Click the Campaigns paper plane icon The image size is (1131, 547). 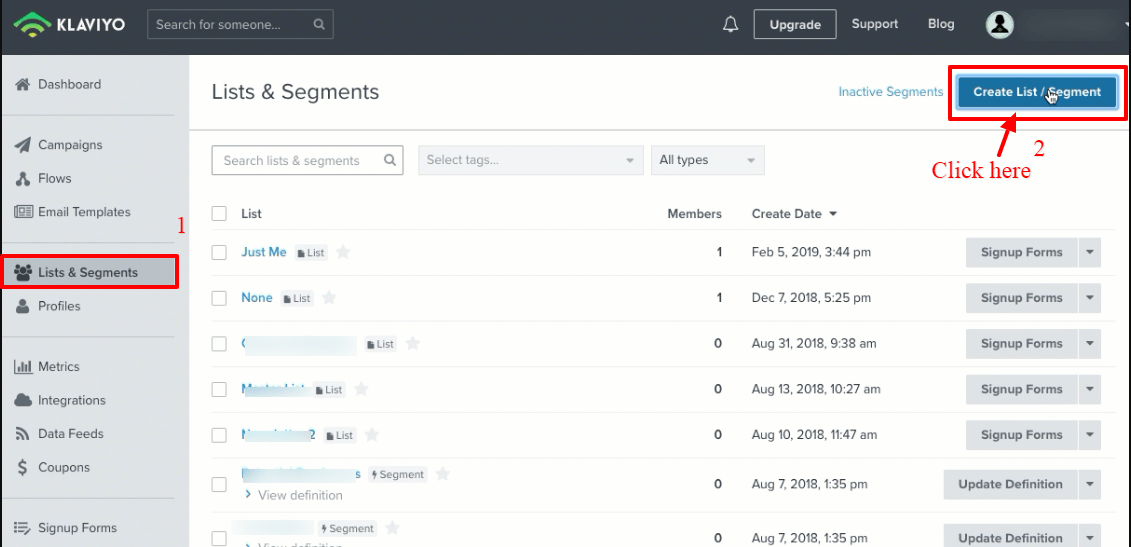click(x=23, y=145)
